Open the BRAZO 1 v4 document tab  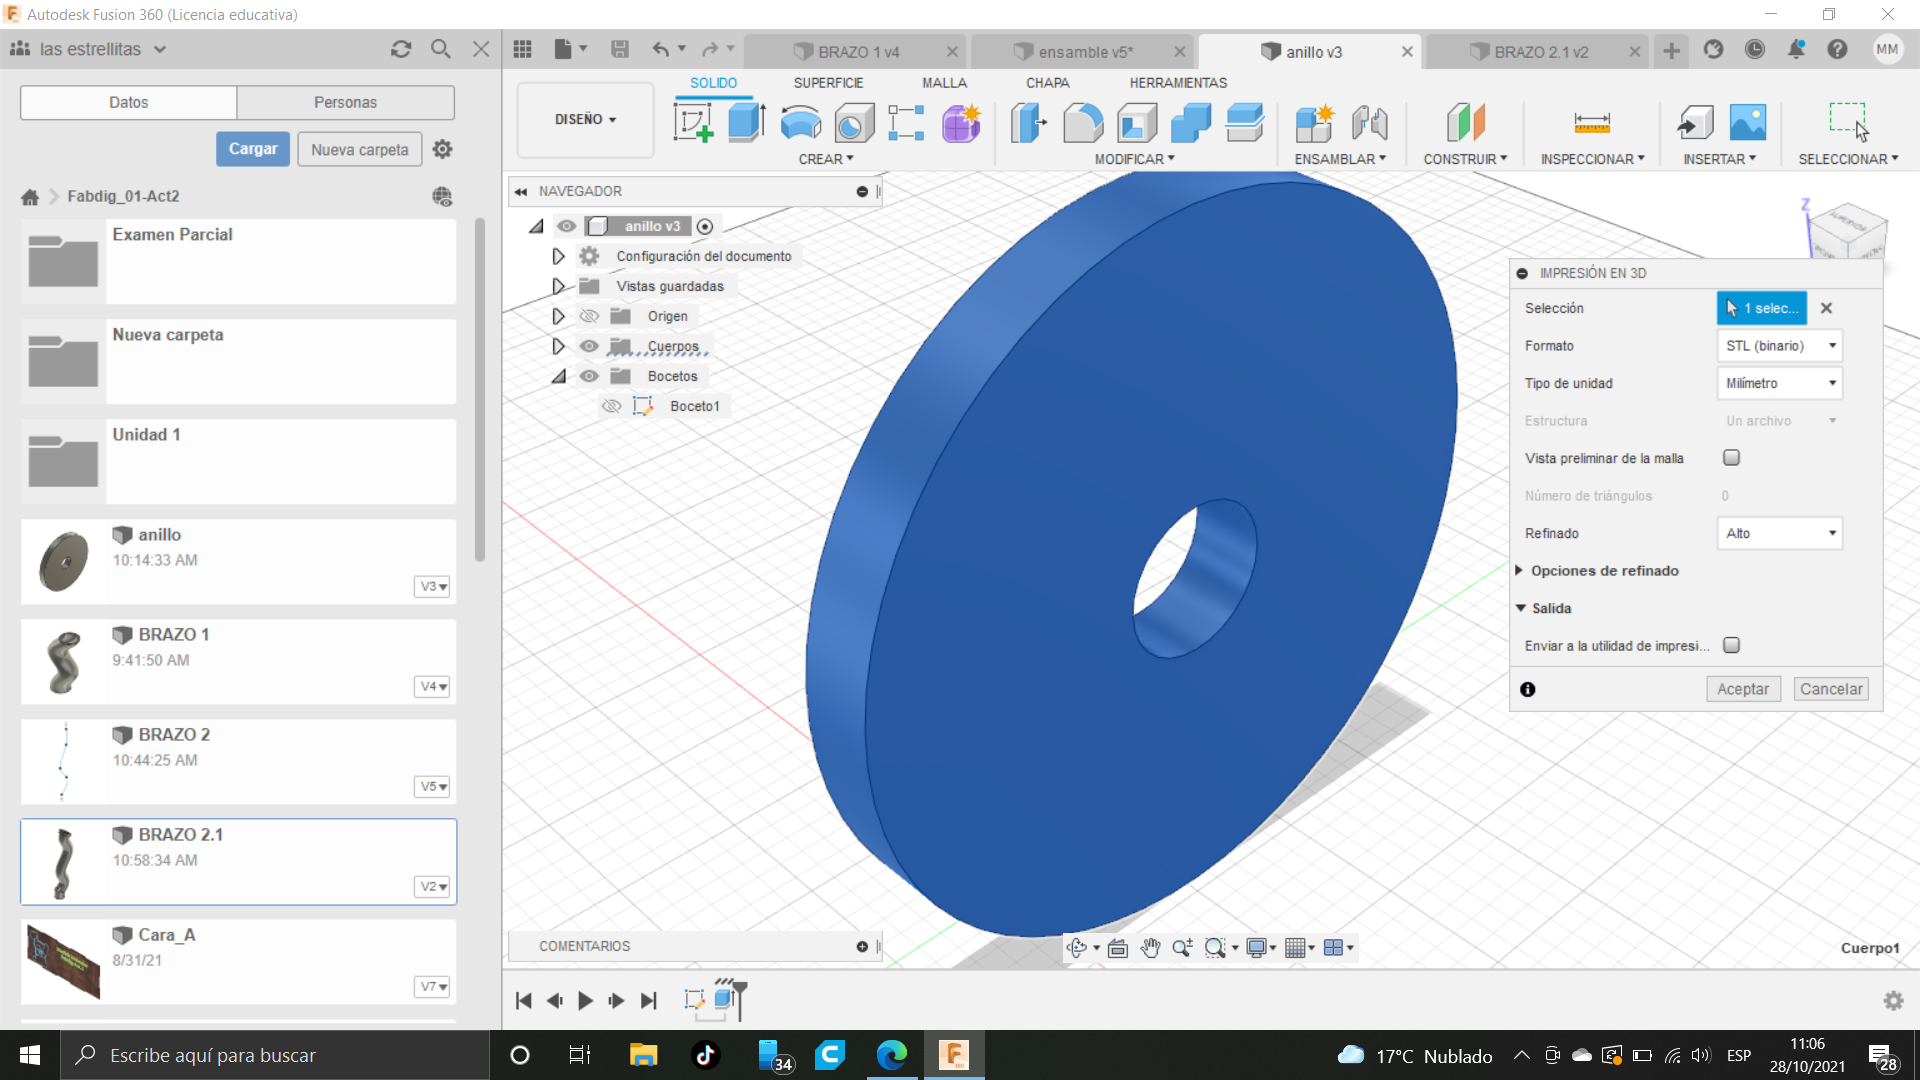click(x=857, y=52)
